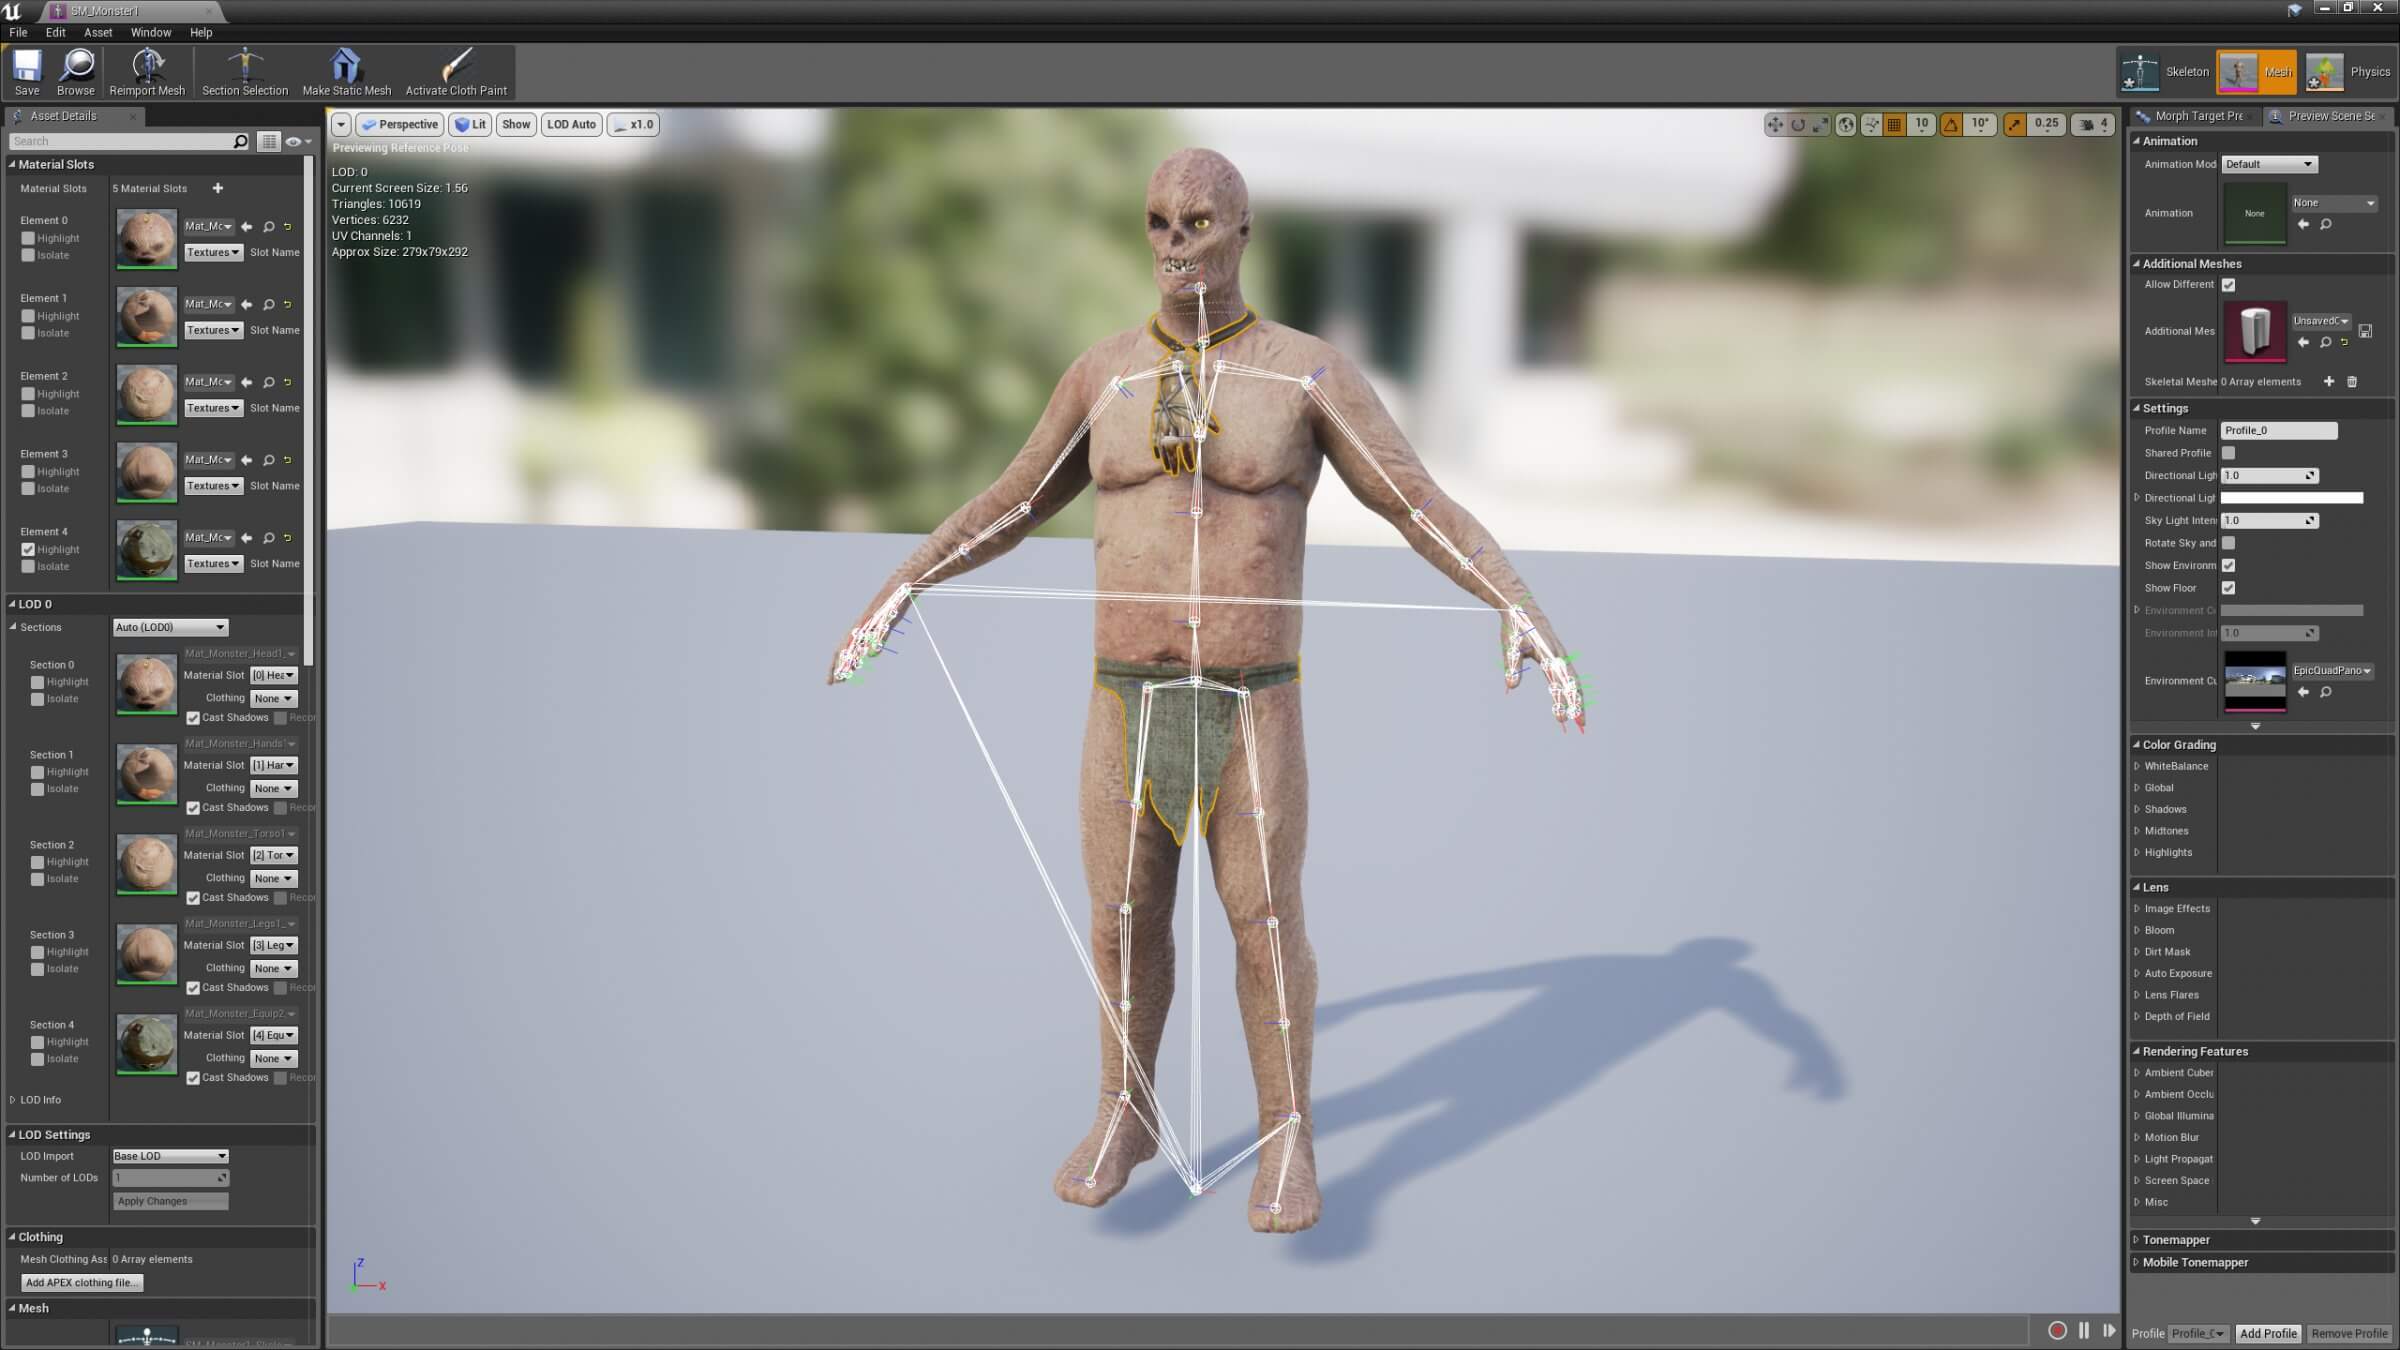Image resolution: width=2400 pixels, height=1350 pixels.
Task: Add a new material slot
Action: tap(218, 188)
